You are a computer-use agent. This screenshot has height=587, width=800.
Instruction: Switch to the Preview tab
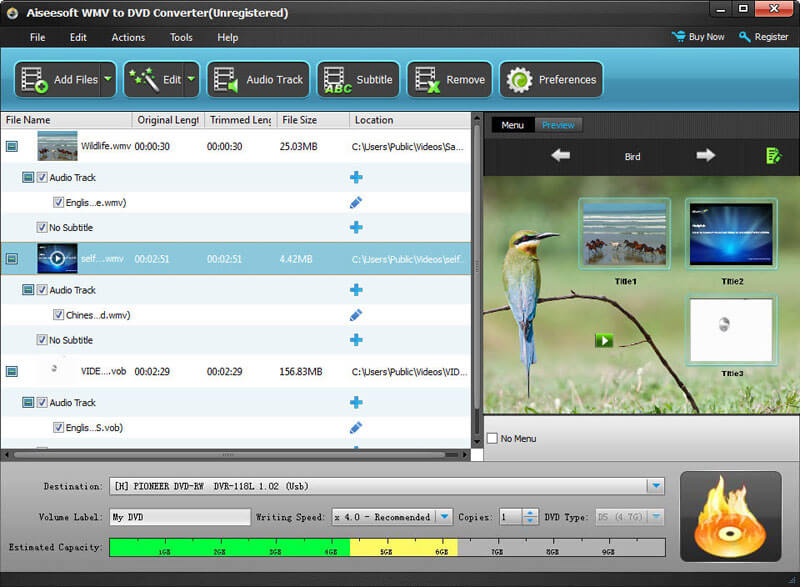point(558,125)
